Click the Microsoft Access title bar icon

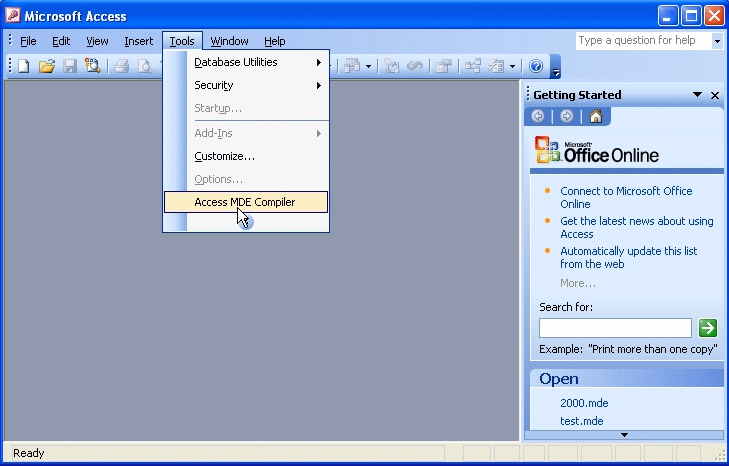pyautogui.click(x=13, y=15)
